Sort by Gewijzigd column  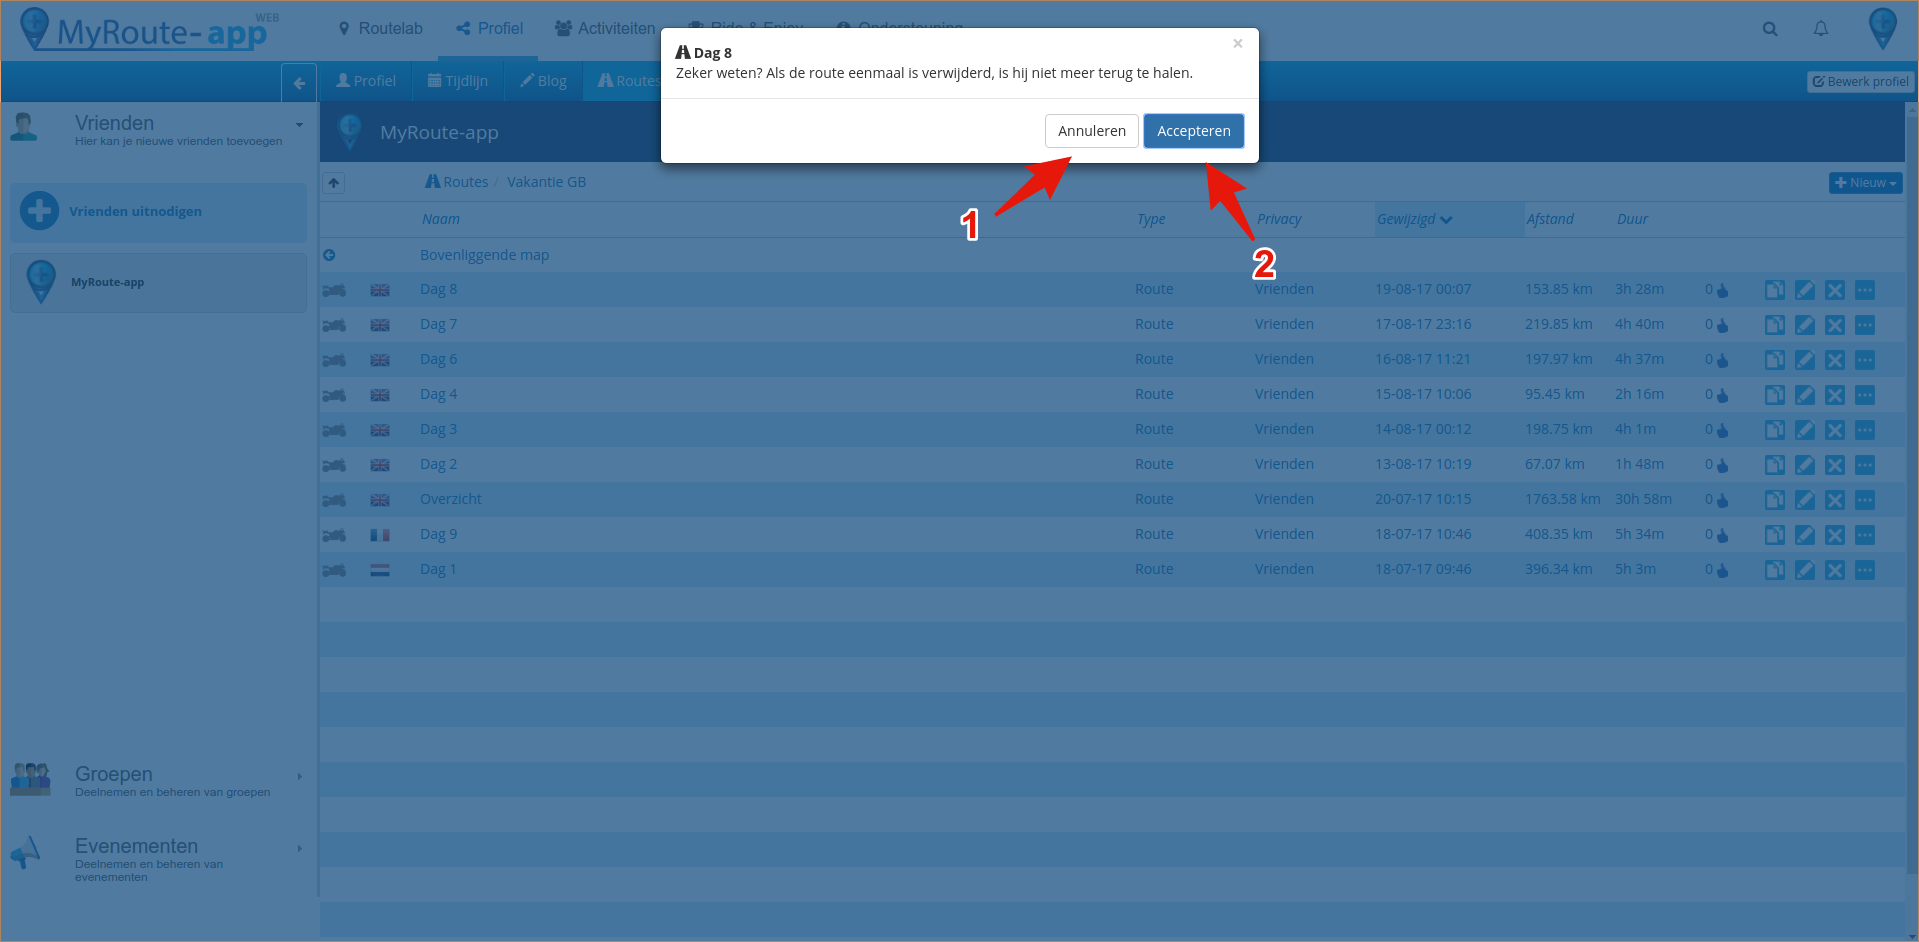point(1414,219)
